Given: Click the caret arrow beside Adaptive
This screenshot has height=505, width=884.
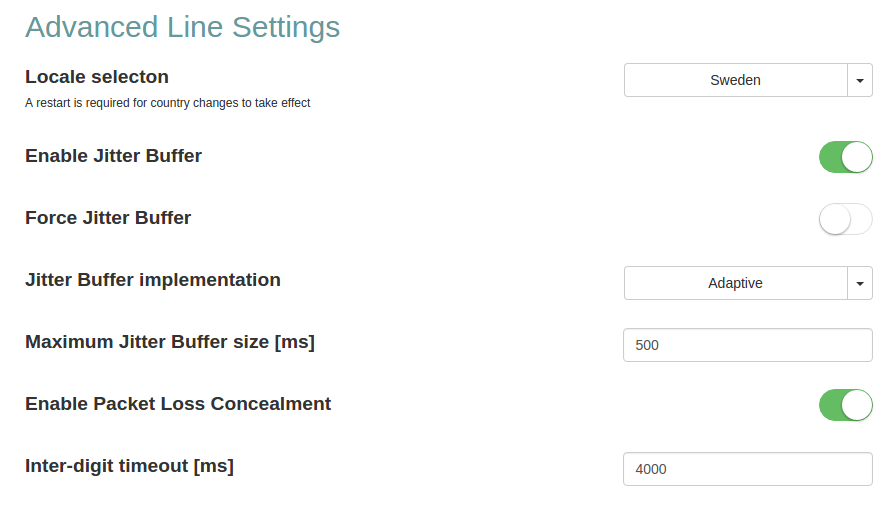Looking at the screenshot, I should [860, 283].
